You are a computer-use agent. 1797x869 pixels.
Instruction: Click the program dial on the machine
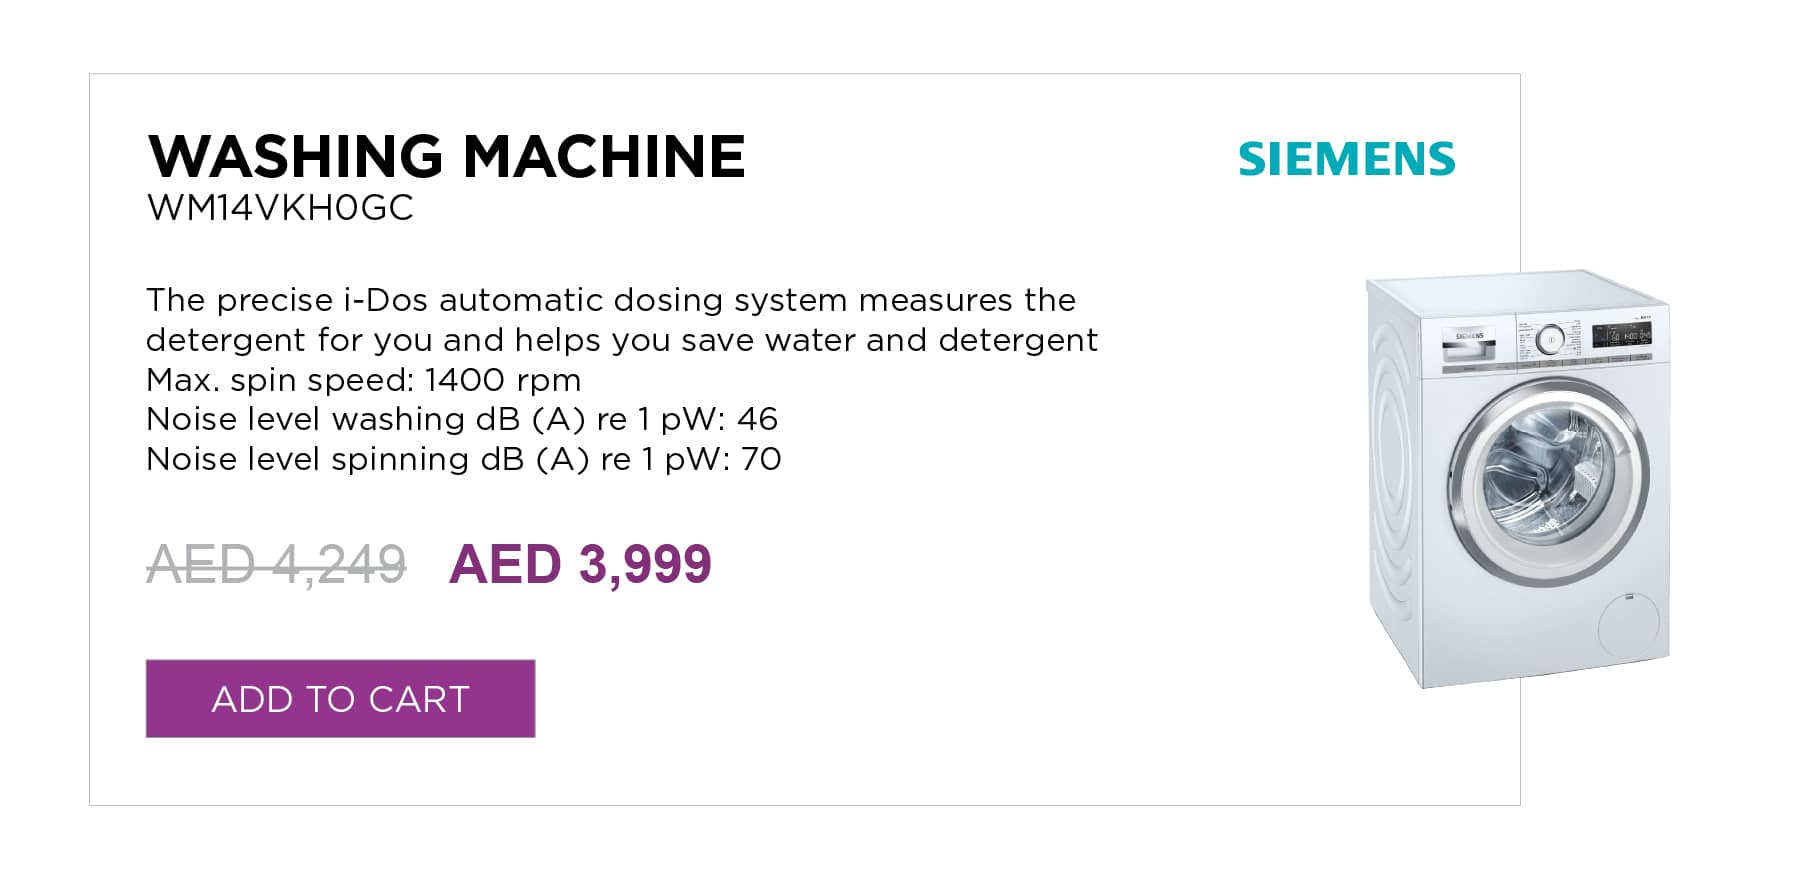pyautogui.click(x=1551, y=340)
